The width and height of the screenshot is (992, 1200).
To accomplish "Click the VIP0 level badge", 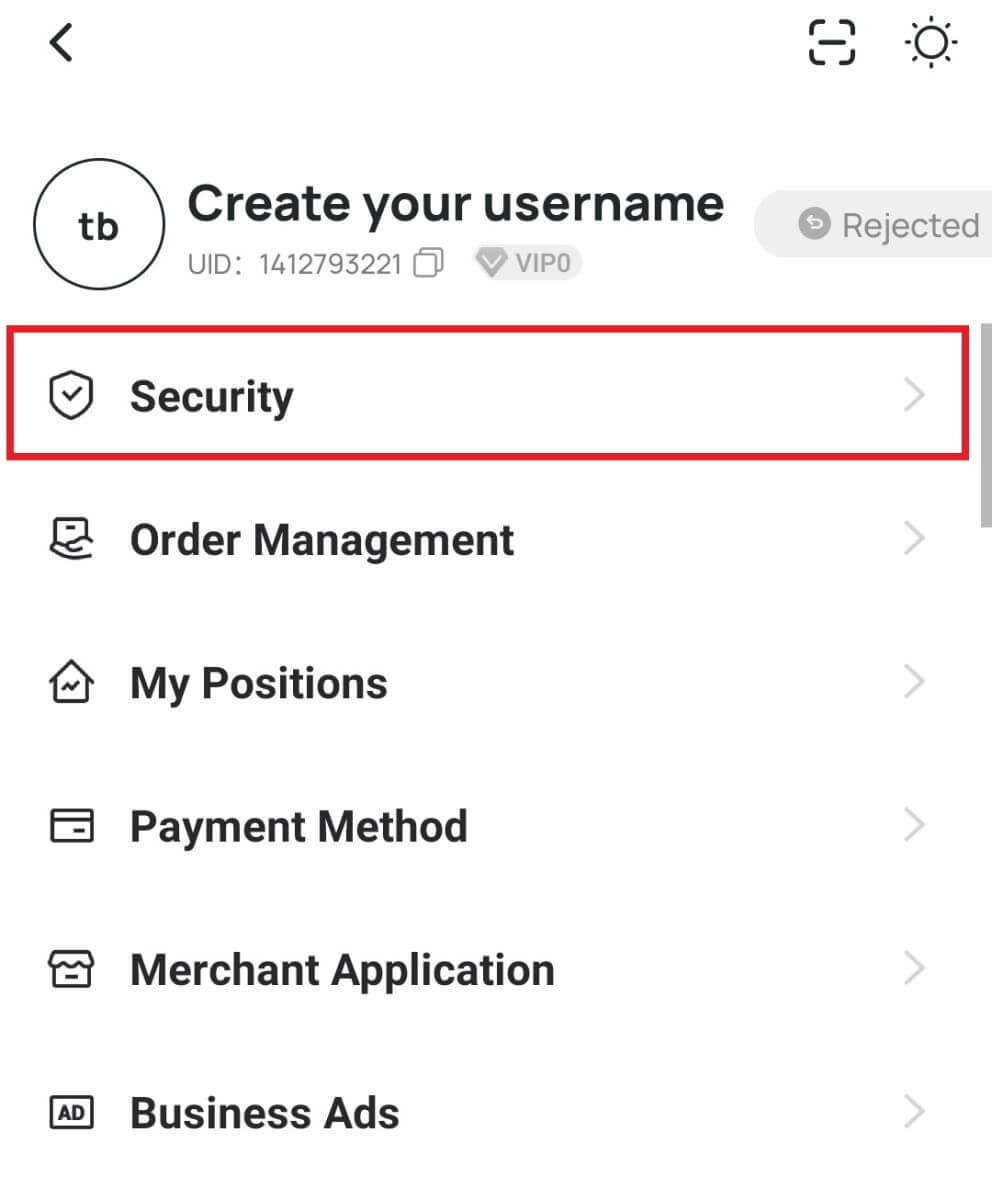I will click(527, 263).
